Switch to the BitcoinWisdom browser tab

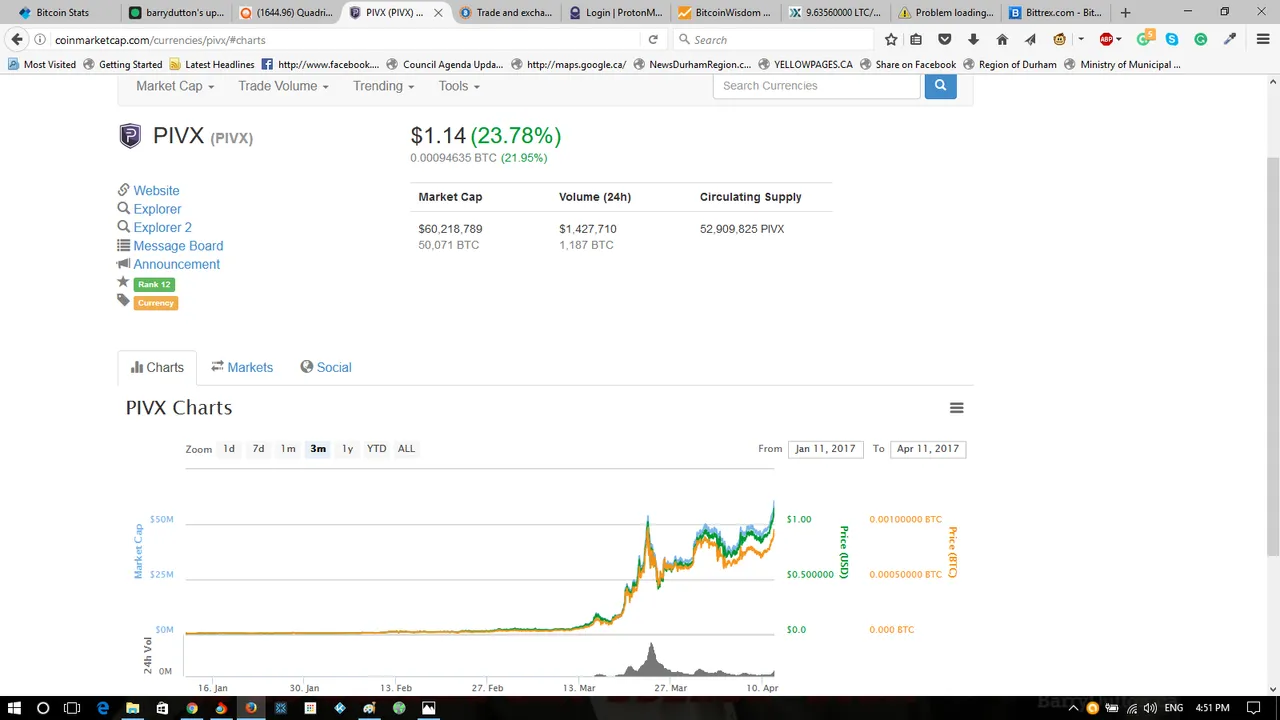[x=724, y=13]
